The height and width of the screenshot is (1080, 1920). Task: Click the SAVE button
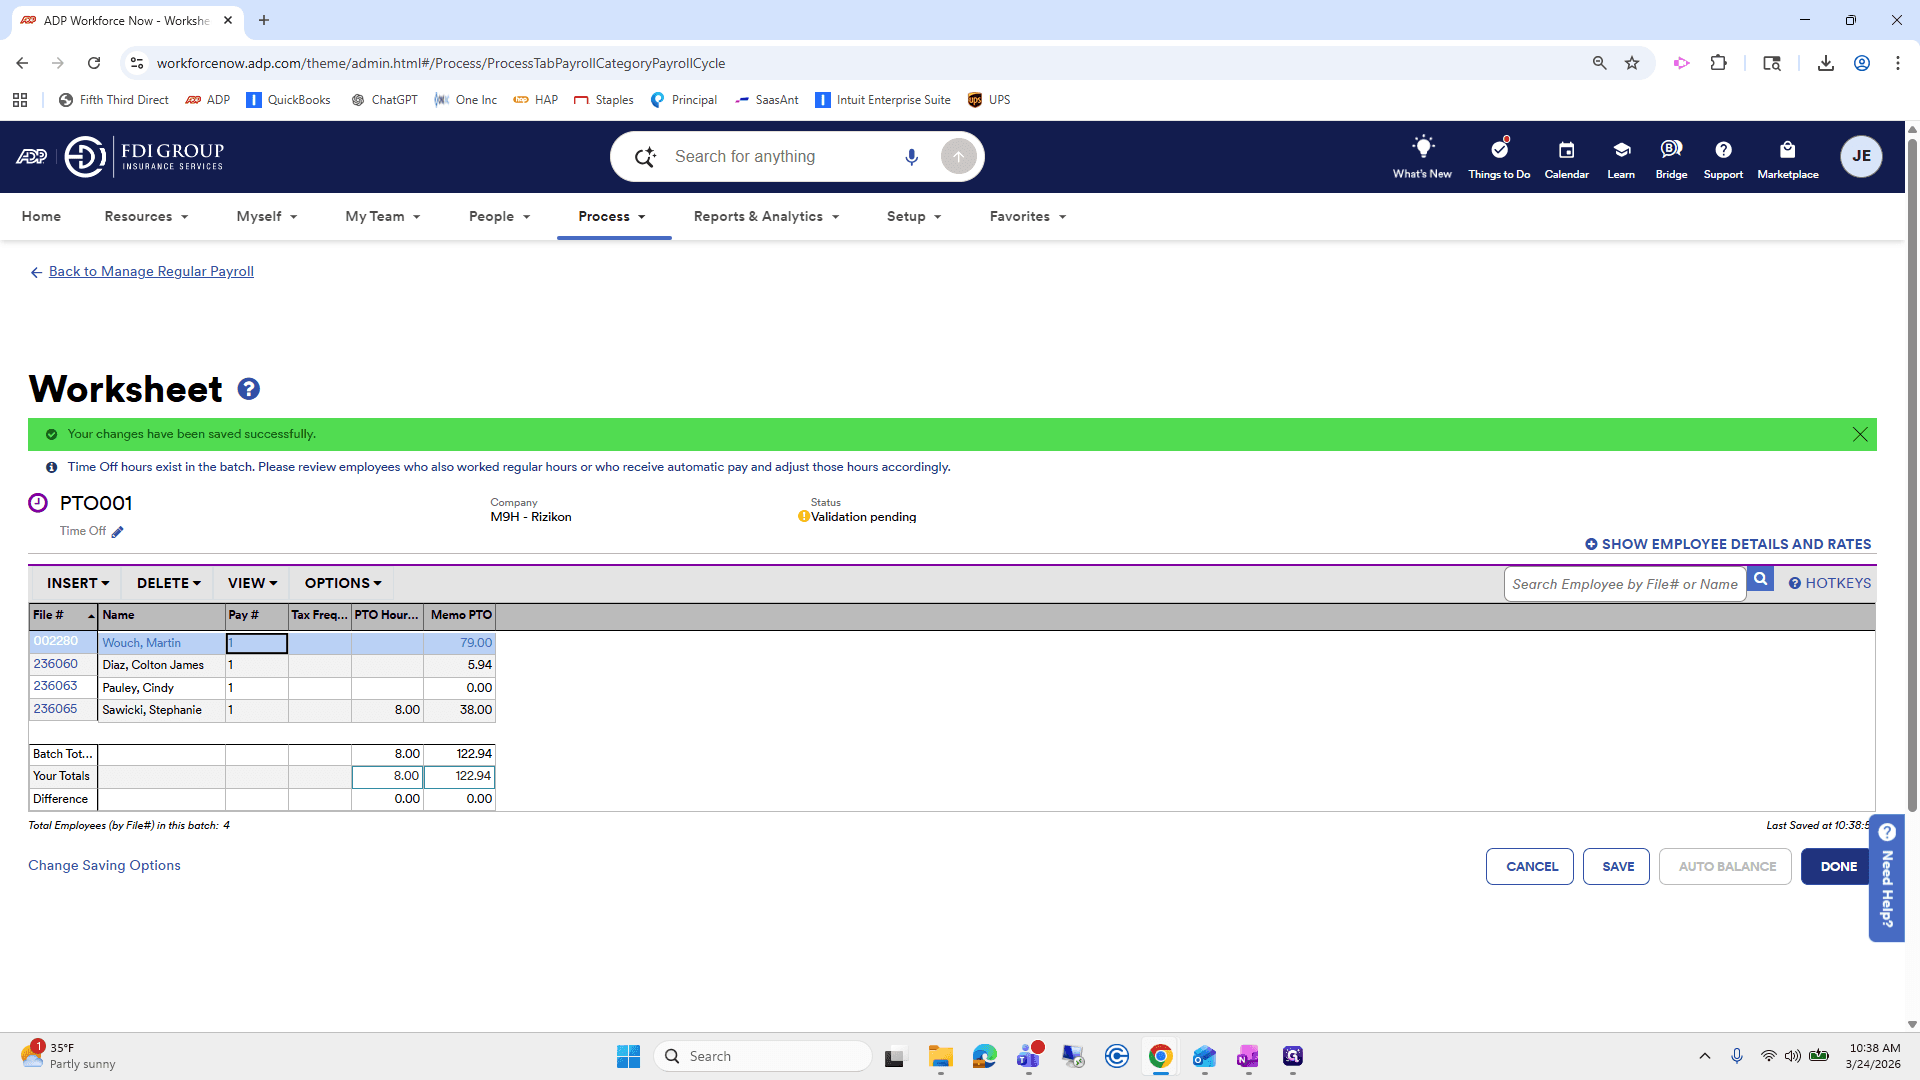click(x=1617, y=867)
